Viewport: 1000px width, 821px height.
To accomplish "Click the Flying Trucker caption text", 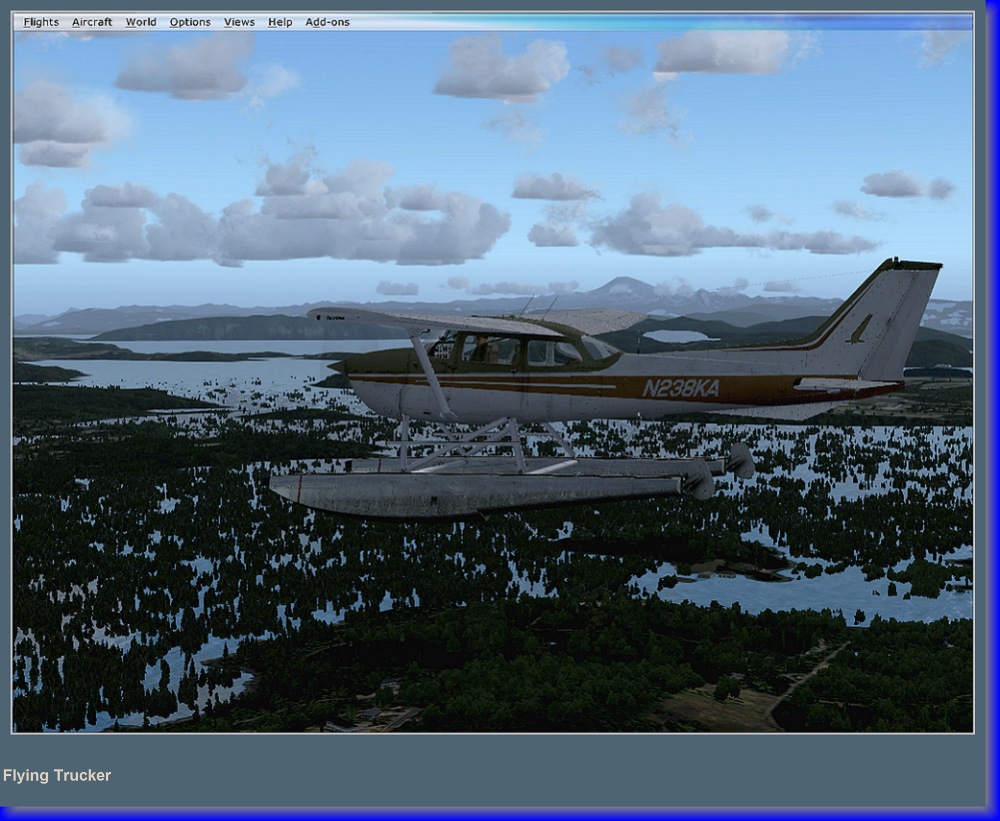I will [57, 775].
